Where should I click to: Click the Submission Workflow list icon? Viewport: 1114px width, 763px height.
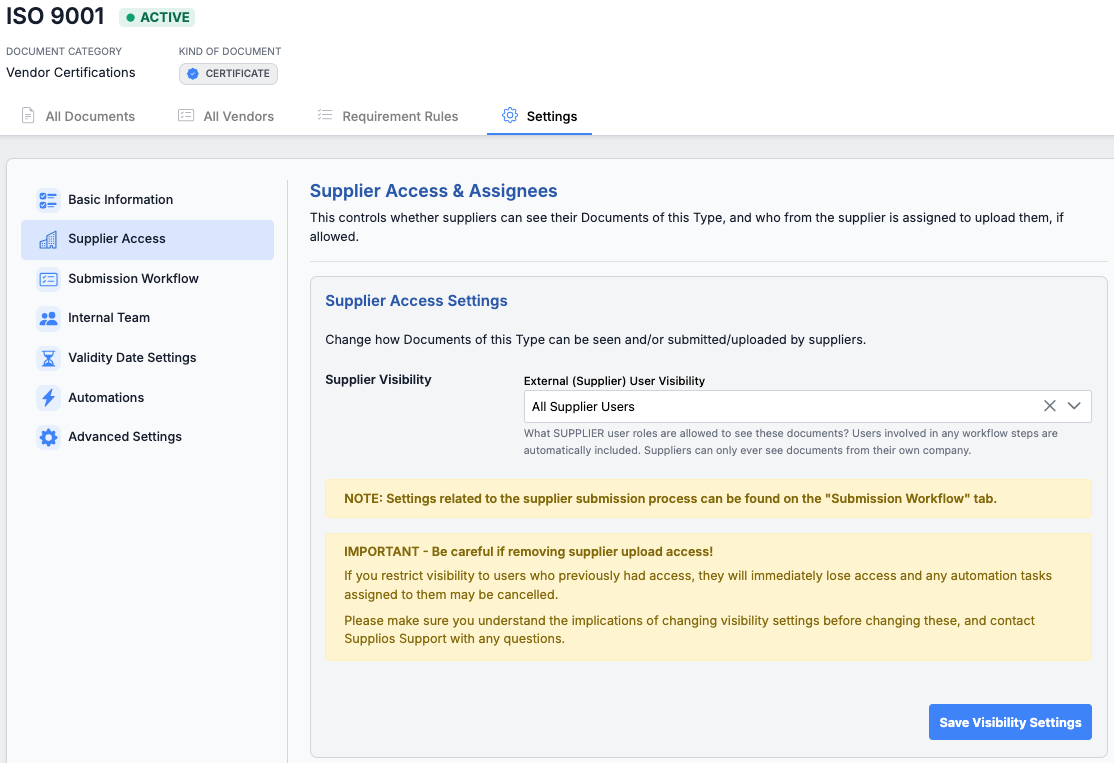point(48,279)
